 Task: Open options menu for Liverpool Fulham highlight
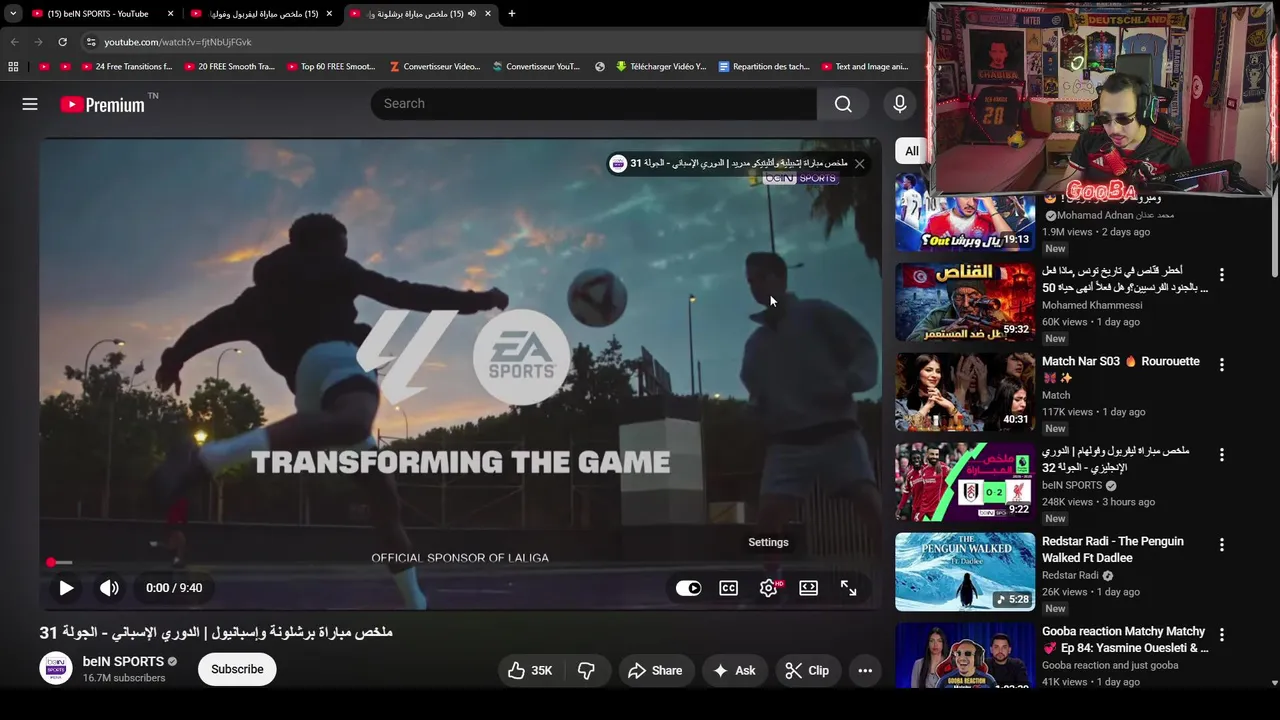coord(1221,455)
